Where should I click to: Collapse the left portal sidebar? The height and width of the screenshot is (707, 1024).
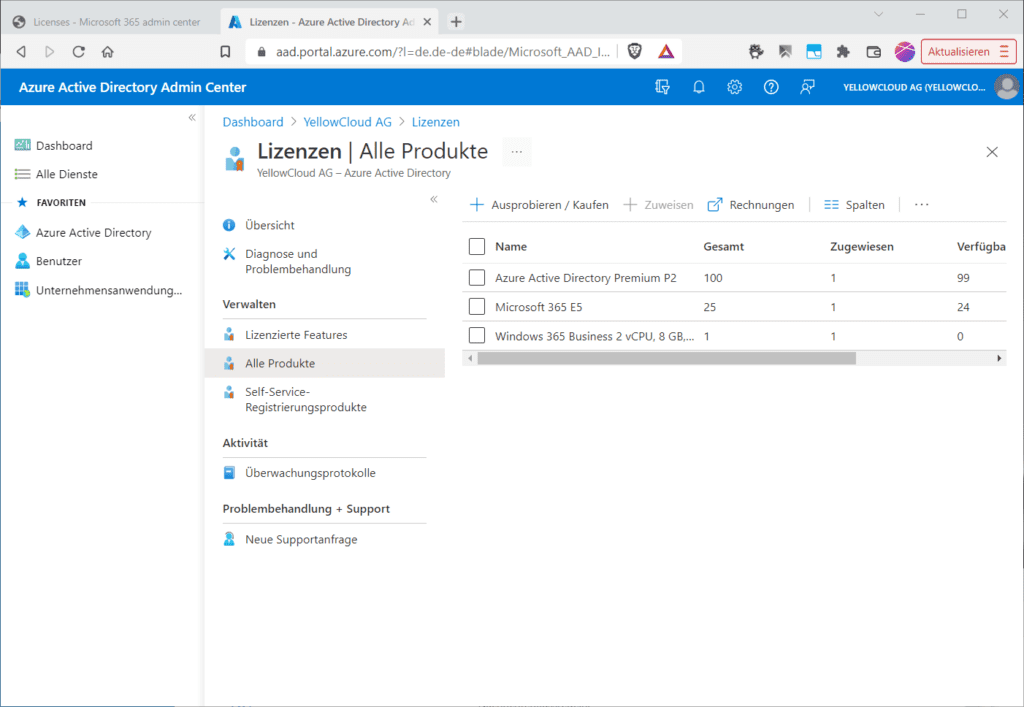192,118
